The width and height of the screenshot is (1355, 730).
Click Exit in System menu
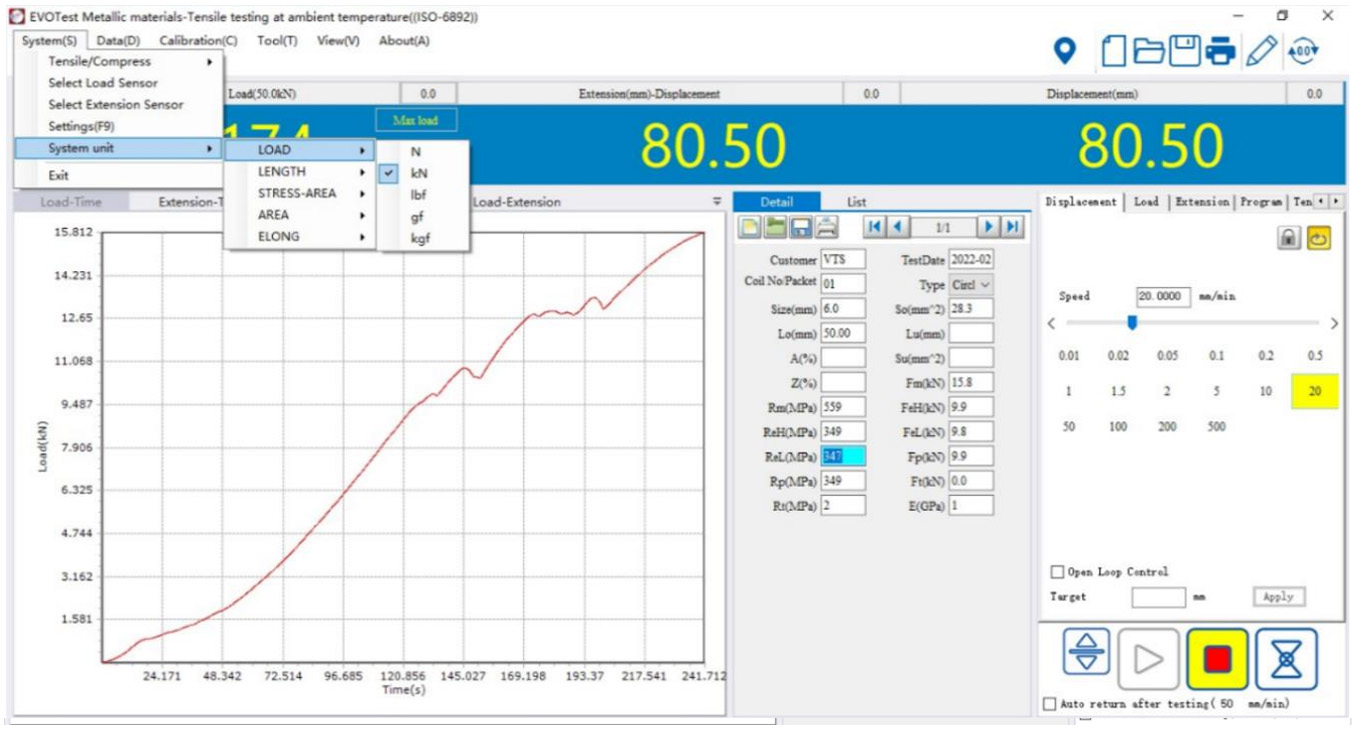[119, 175]
